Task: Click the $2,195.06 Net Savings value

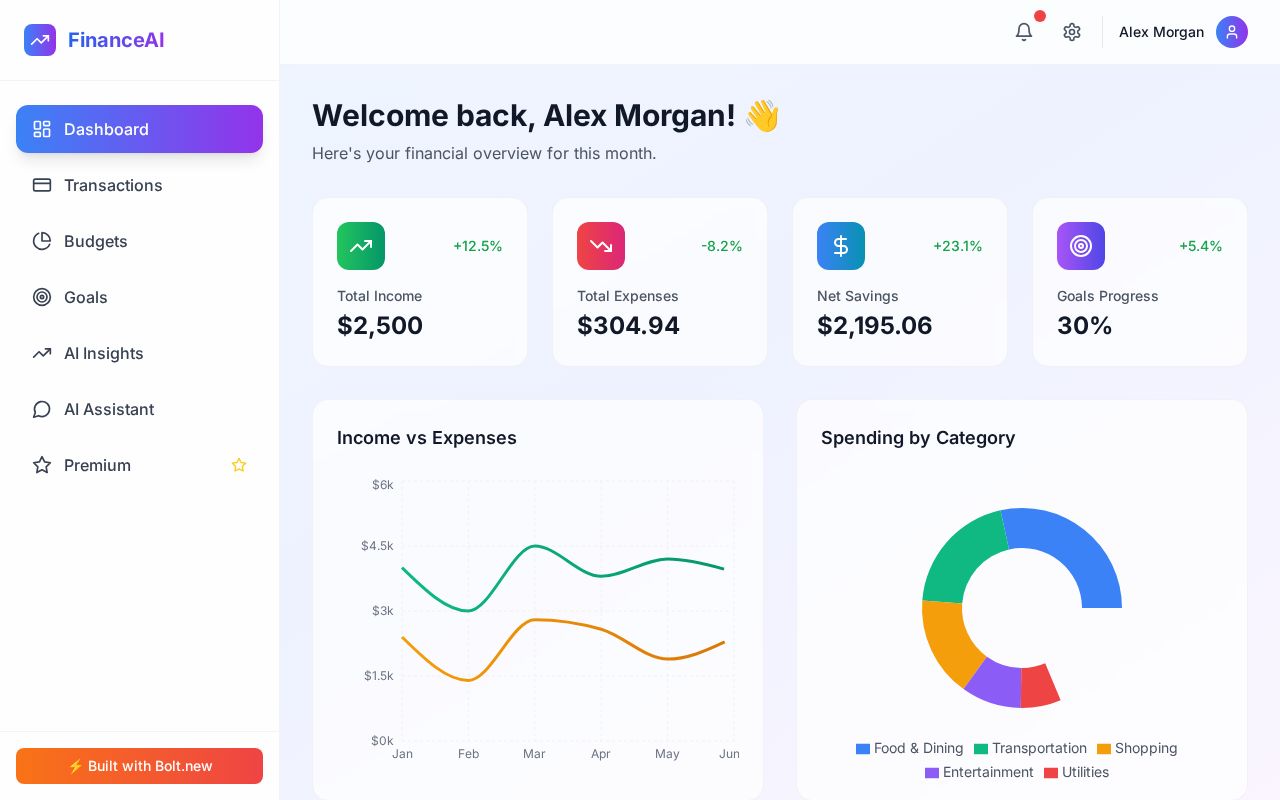Action: coord(875,325)
